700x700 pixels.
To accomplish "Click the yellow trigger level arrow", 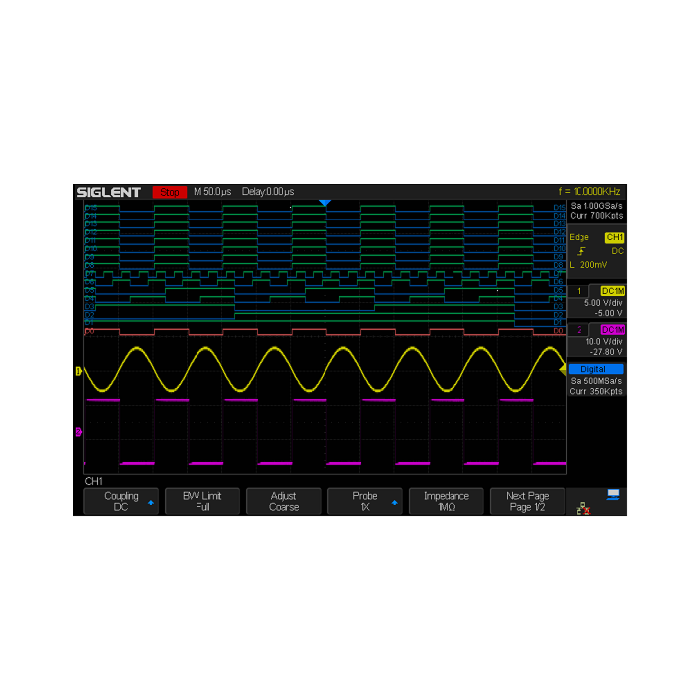I will [x=562, y=370].
